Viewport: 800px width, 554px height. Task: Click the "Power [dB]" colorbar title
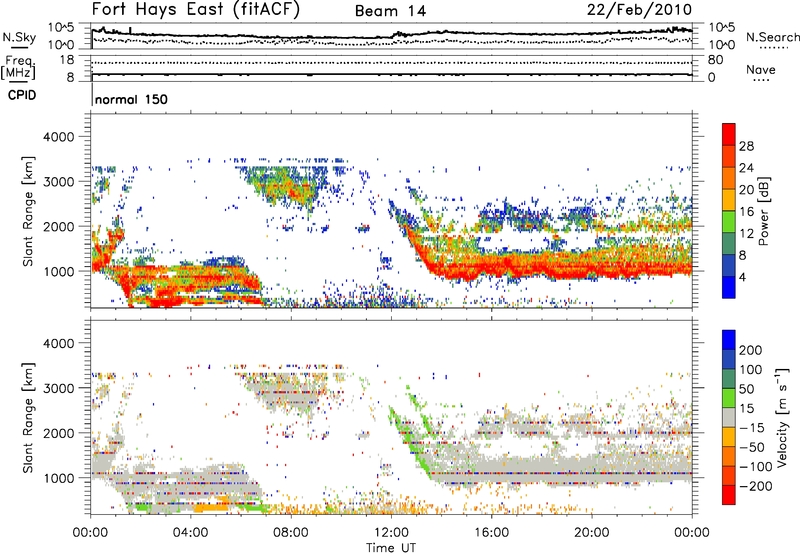point(763,211)
